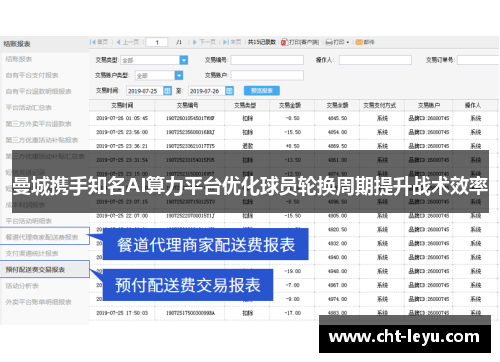Click the amount cell -15.50 in second row
The height and width of the screenshot is (362, 500).
293,132
